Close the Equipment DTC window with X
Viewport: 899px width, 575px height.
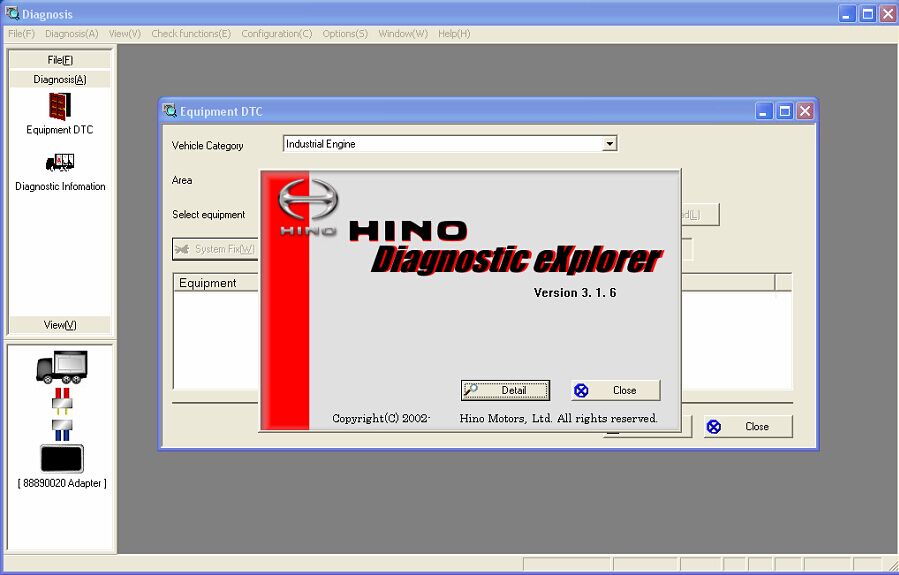tap(805, 111)
